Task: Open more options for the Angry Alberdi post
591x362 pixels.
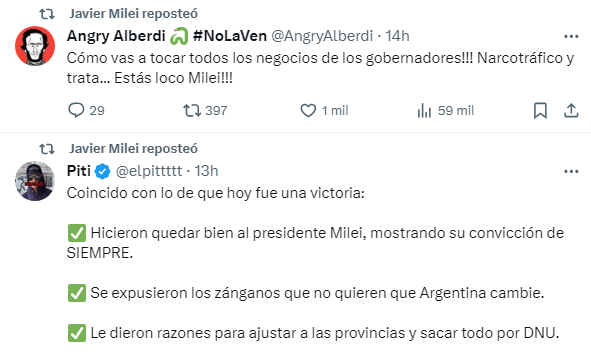Action: (x=571, y=37)
